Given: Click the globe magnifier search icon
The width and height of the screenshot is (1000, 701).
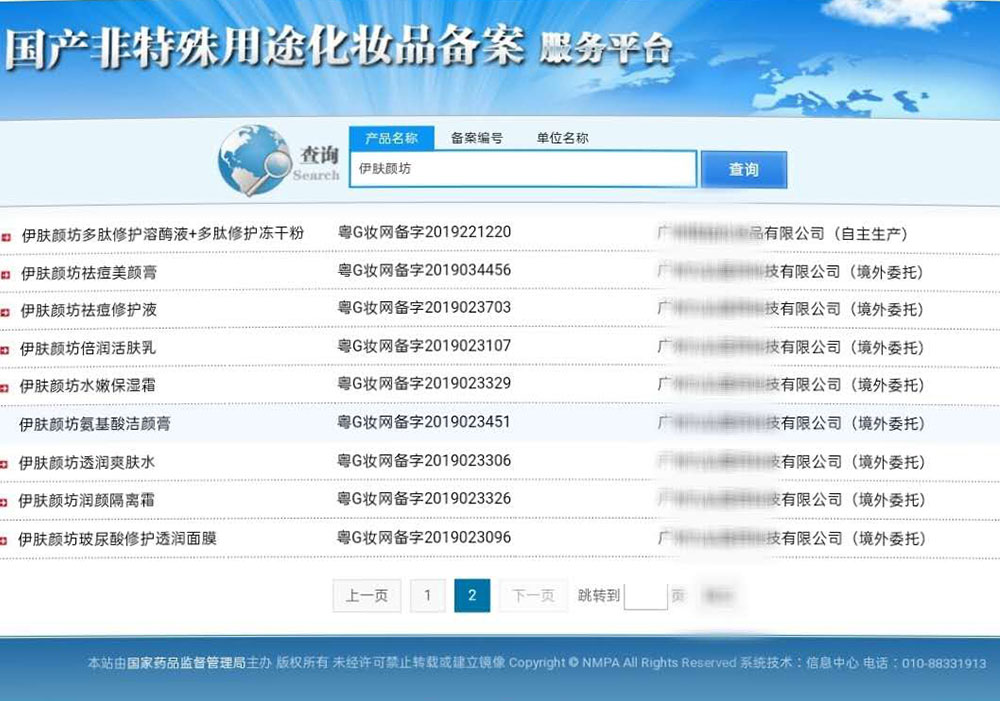Looking at the screenshot, I should (254, 160).
